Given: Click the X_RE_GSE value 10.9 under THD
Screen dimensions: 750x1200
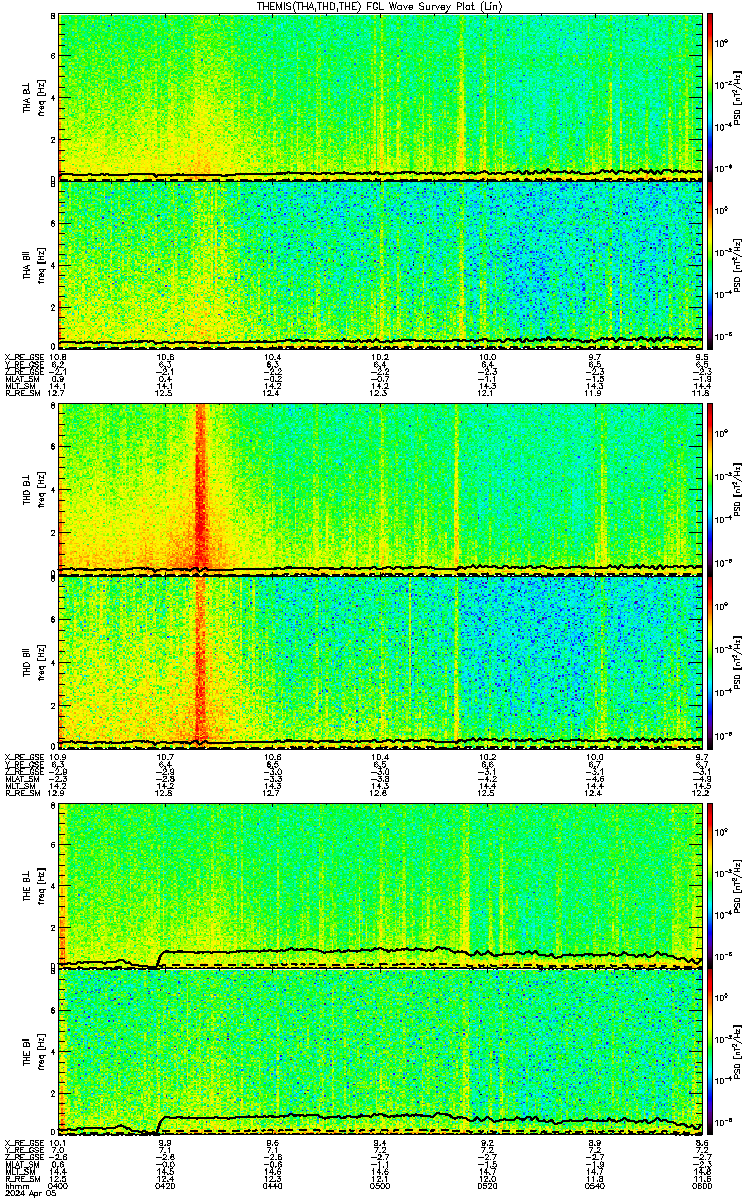Looking at the screenshot, I should (x=58, y=757).
